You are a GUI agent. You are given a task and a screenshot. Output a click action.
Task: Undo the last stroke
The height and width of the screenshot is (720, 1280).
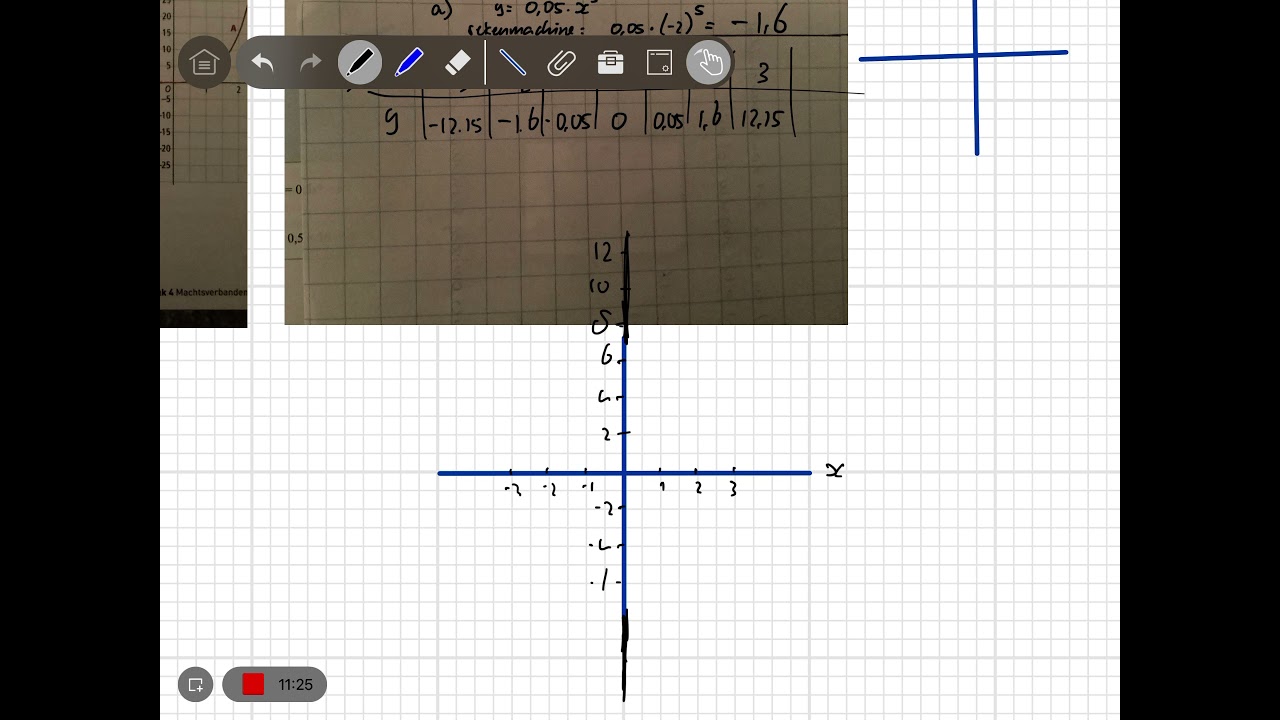pos(262,63)
